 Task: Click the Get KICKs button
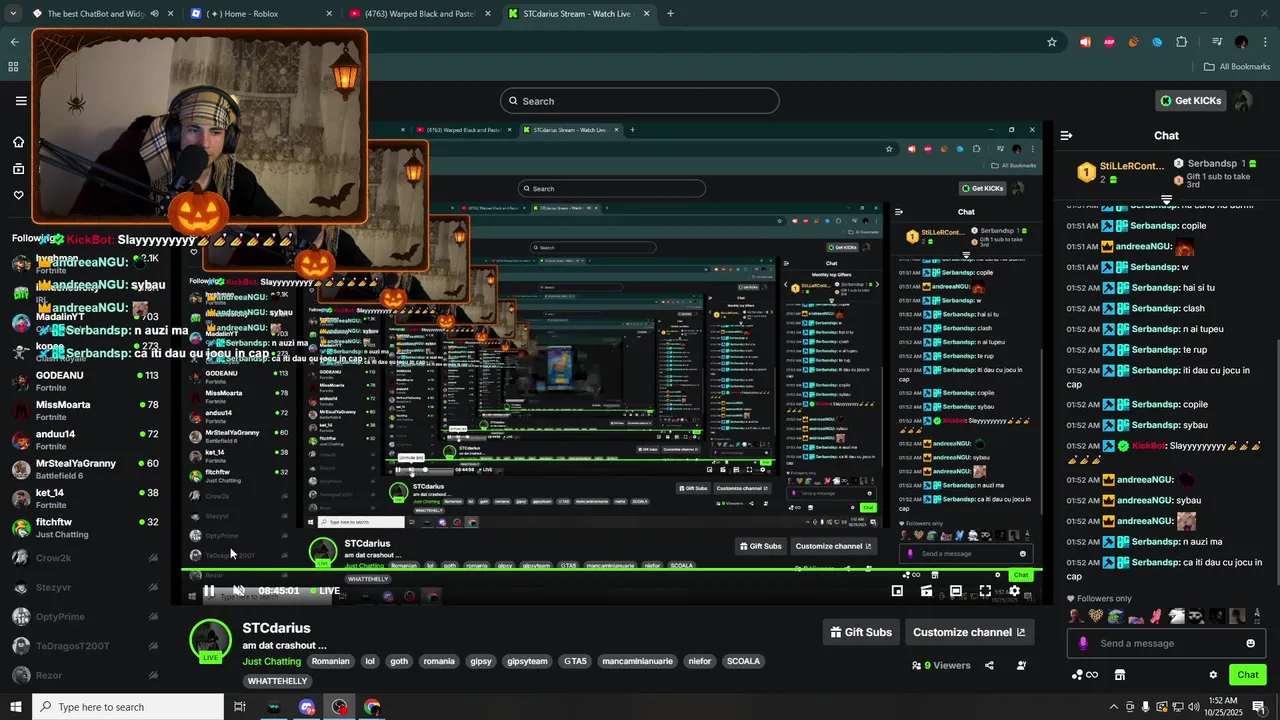tap(1190, 100)
